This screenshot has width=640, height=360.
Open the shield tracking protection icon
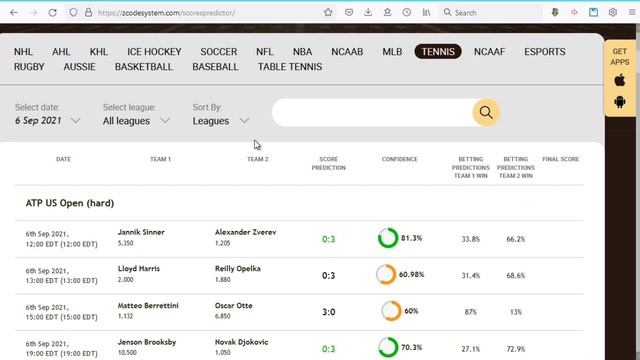pyautogui.click(x=73, y=12)
